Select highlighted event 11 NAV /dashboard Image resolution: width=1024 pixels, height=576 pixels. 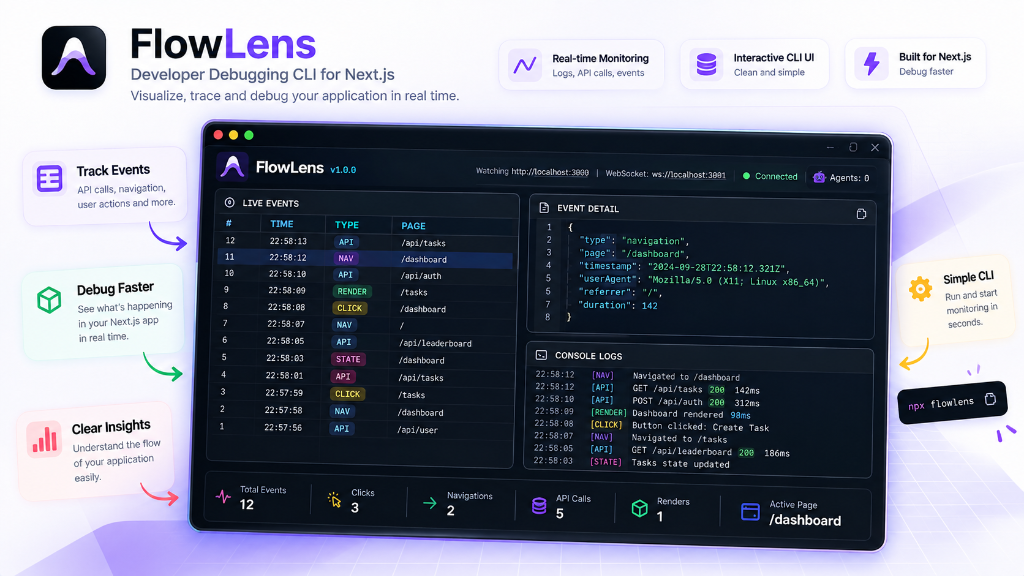coord(366,259)
